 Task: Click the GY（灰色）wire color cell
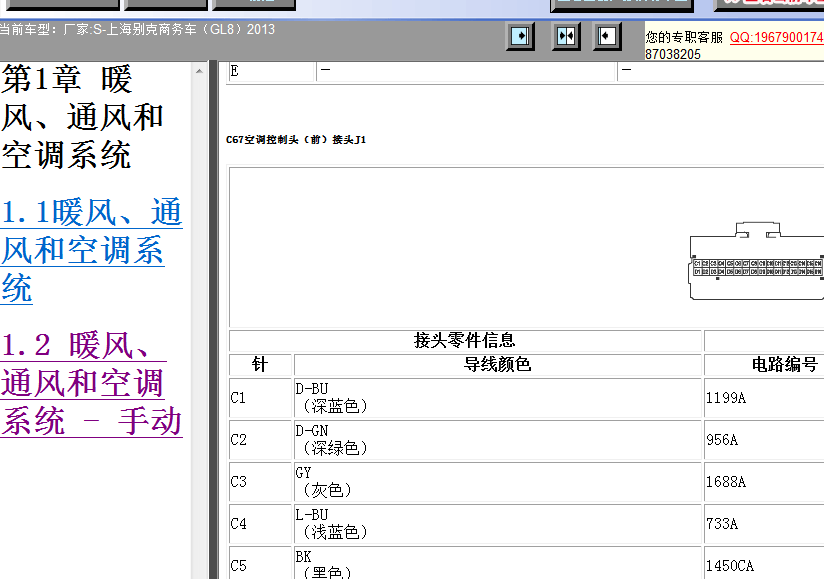pyautogui.click(x=497, y=482)
